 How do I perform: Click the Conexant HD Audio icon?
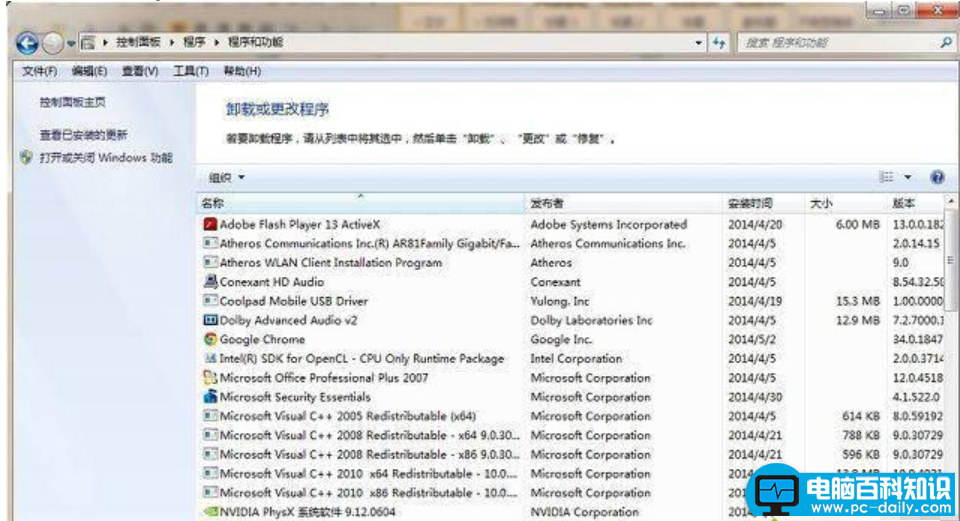[x=210, y=282]
